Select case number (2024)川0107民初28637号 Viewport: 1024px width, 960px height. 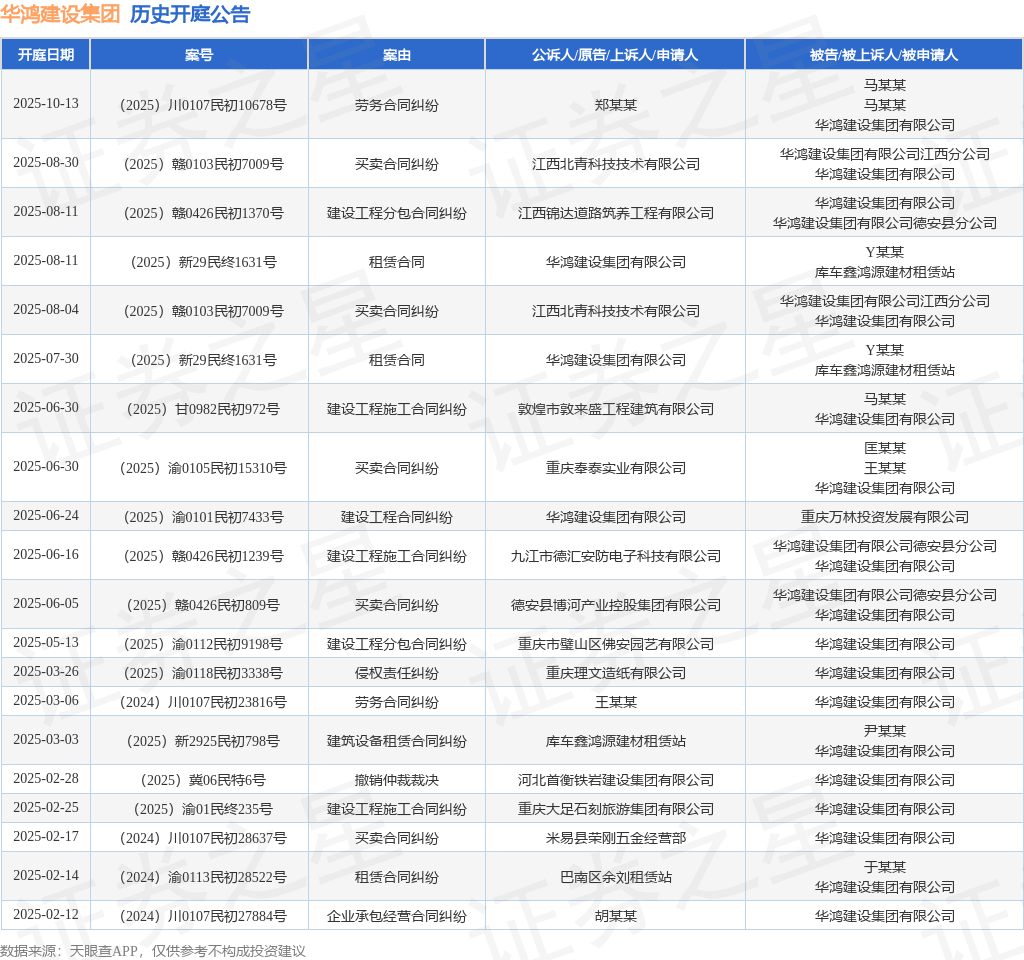pos(203,838)
